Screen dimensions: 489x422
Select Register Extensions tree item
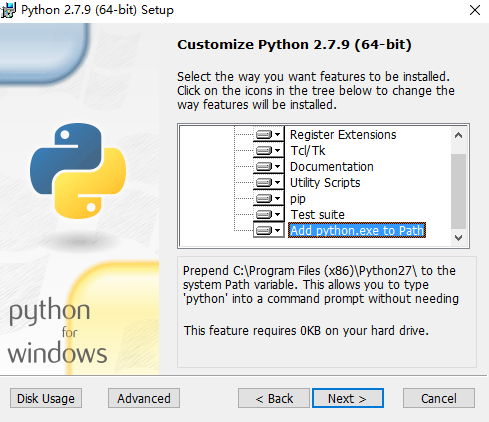[x=343, y=135]
